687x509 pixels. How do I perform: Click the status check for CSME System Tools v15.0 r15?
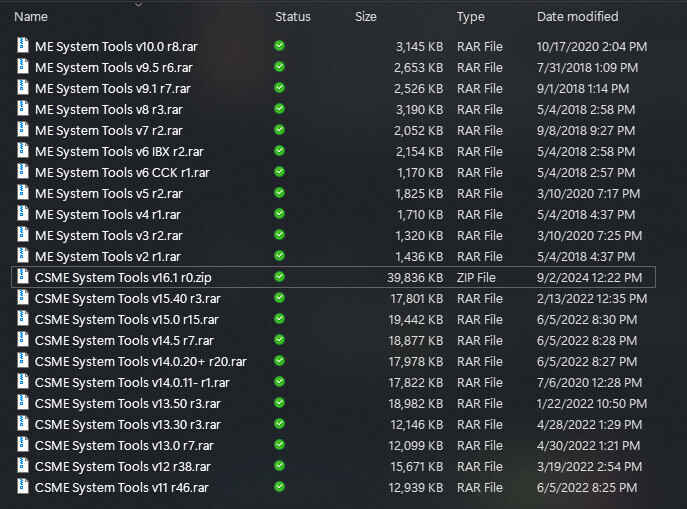tap(280, 319)
